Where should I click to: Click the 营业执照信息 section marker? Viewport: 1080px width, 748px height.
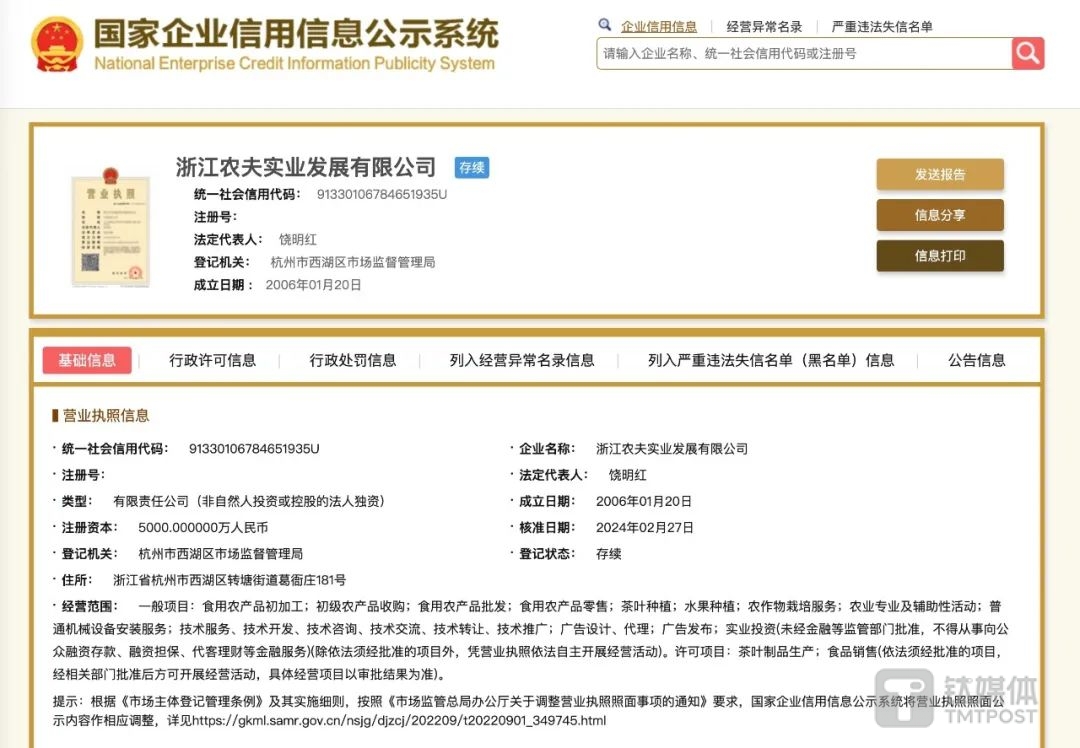[103, 415]
